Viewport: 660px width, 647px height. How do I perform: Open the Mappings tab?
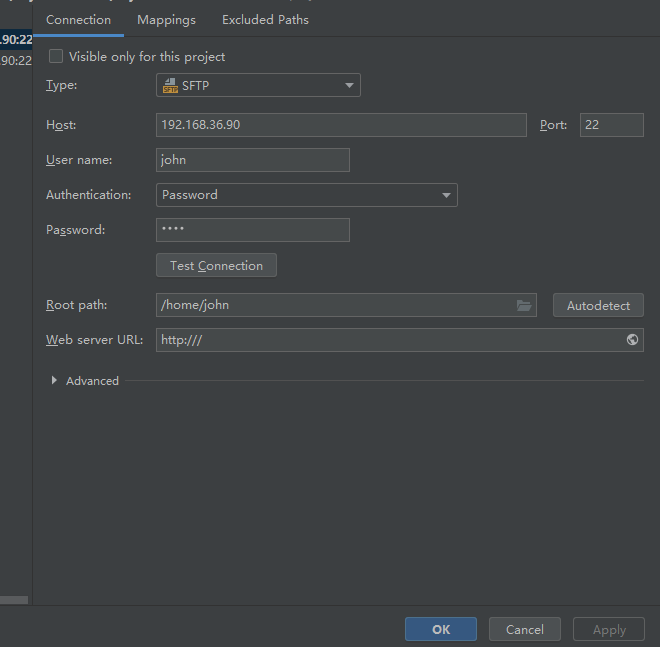[166, 20]
